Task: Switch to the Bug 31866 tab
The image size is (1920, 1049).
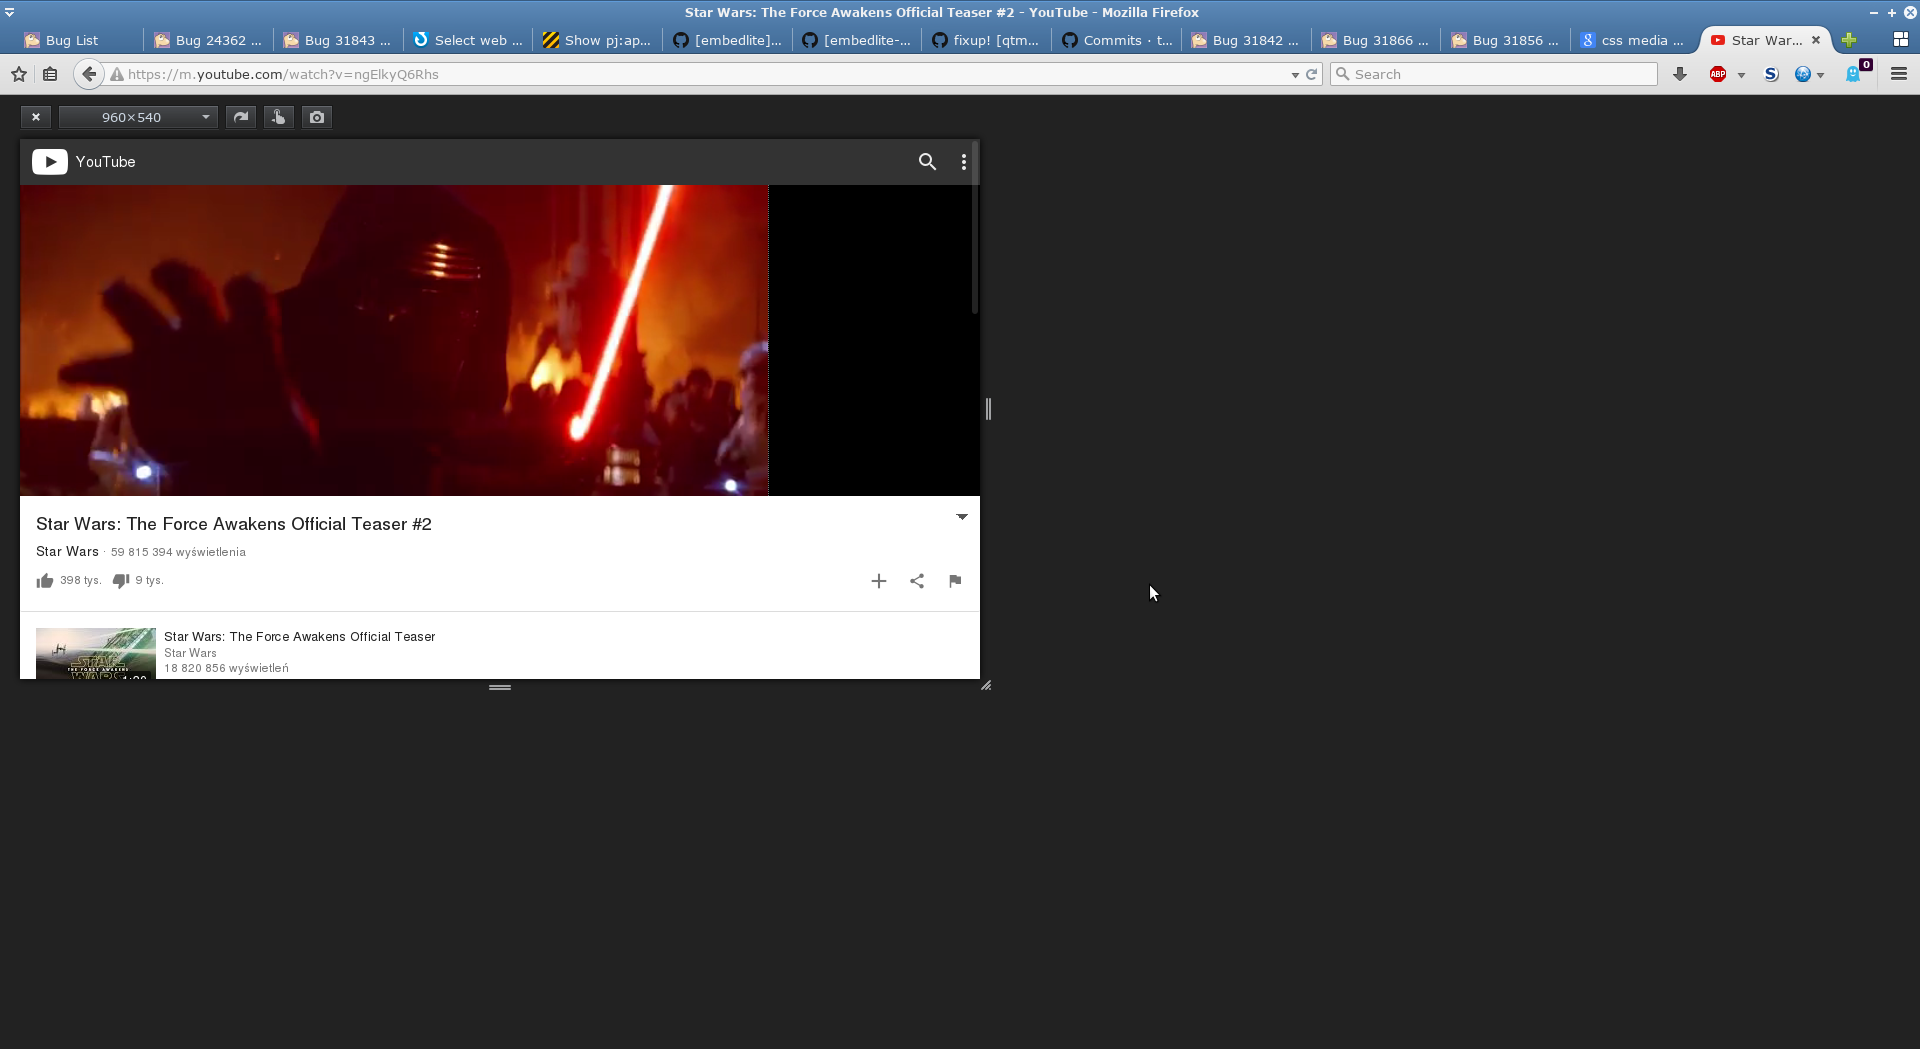Action: point(1375,40)
